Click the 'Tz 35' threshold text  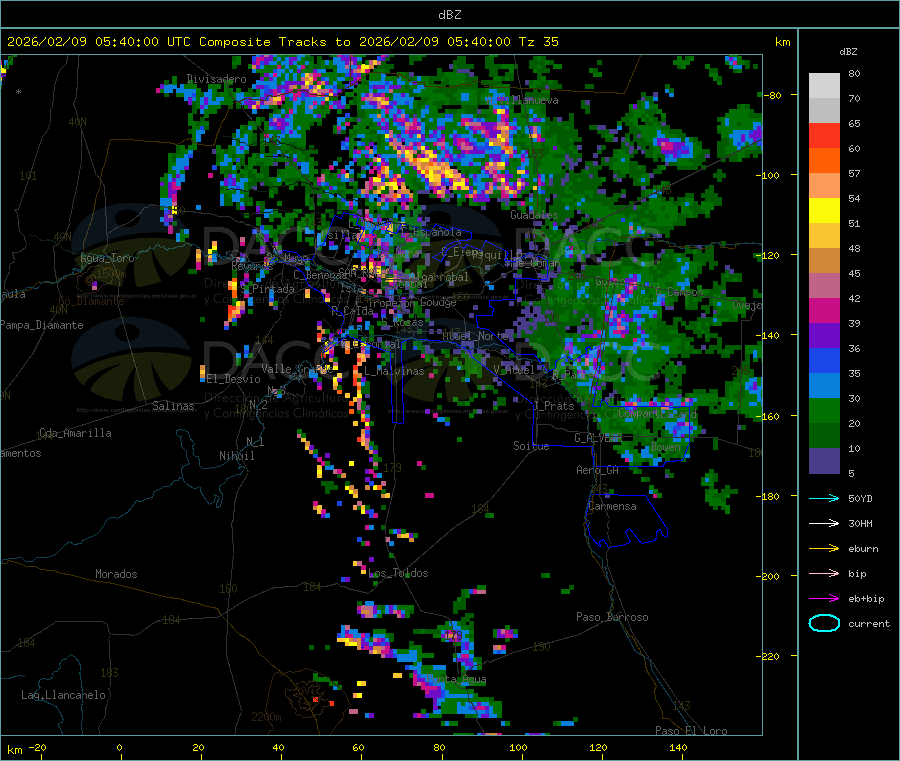point(538,42)
